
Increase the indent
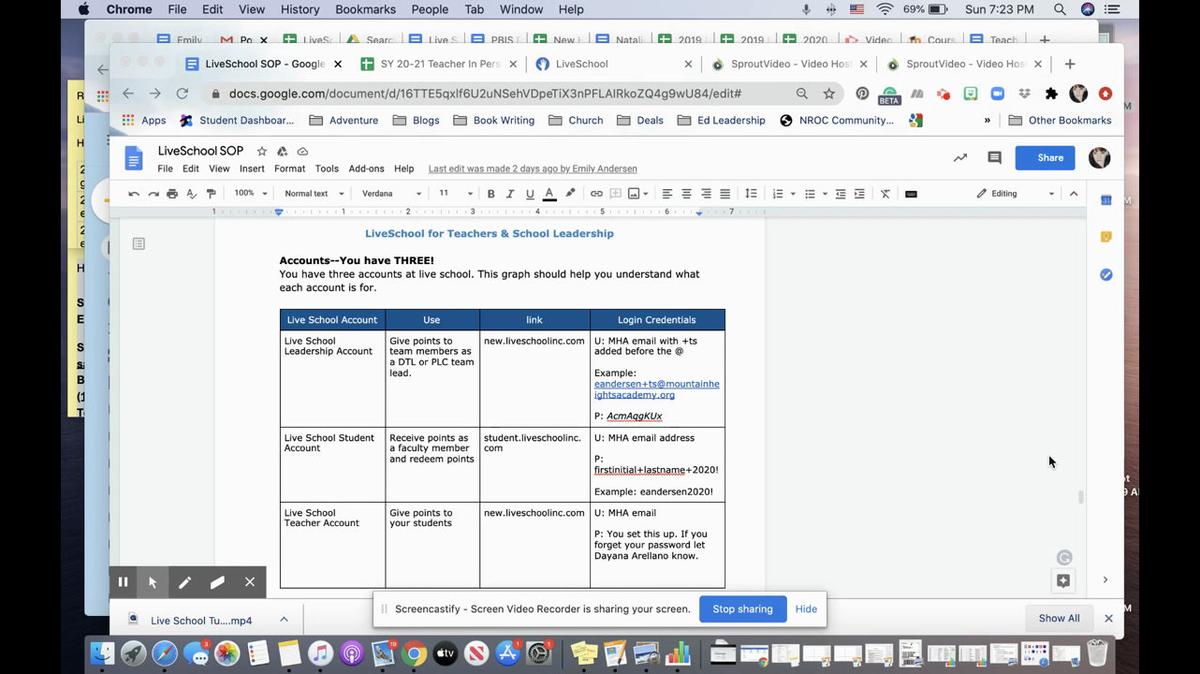coord(860,194)
